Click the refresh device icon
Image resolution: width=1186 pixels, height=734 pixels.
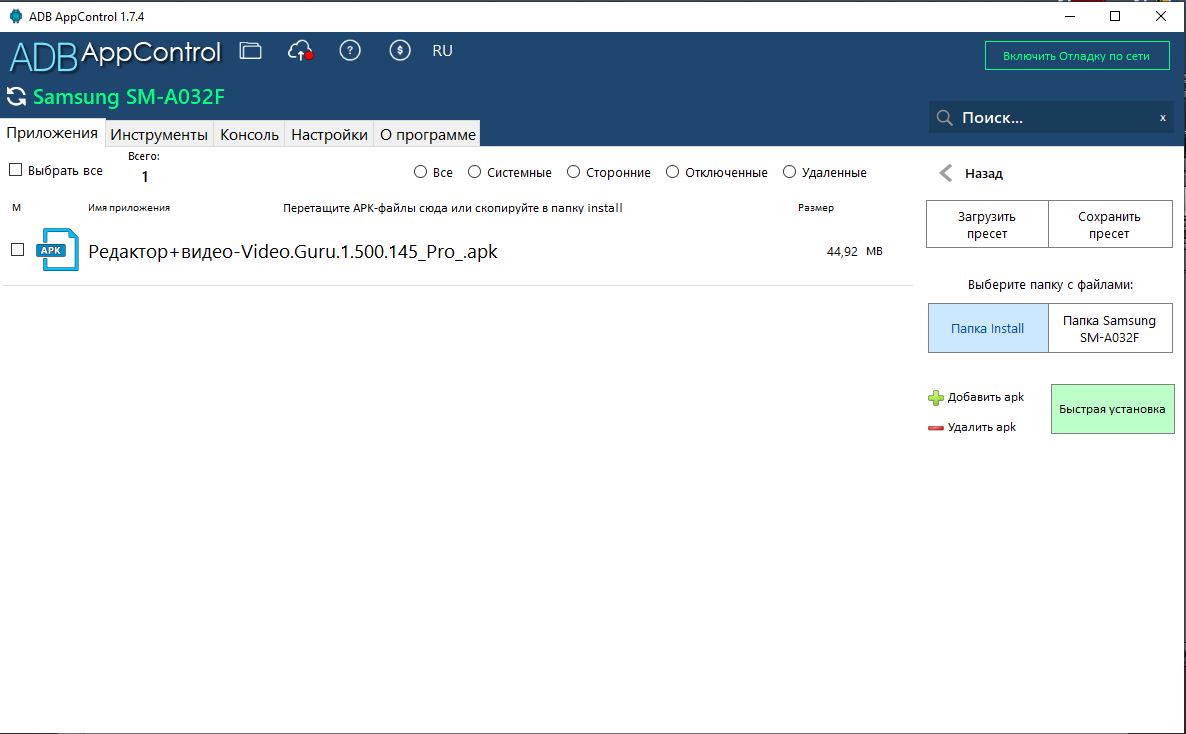16,97
